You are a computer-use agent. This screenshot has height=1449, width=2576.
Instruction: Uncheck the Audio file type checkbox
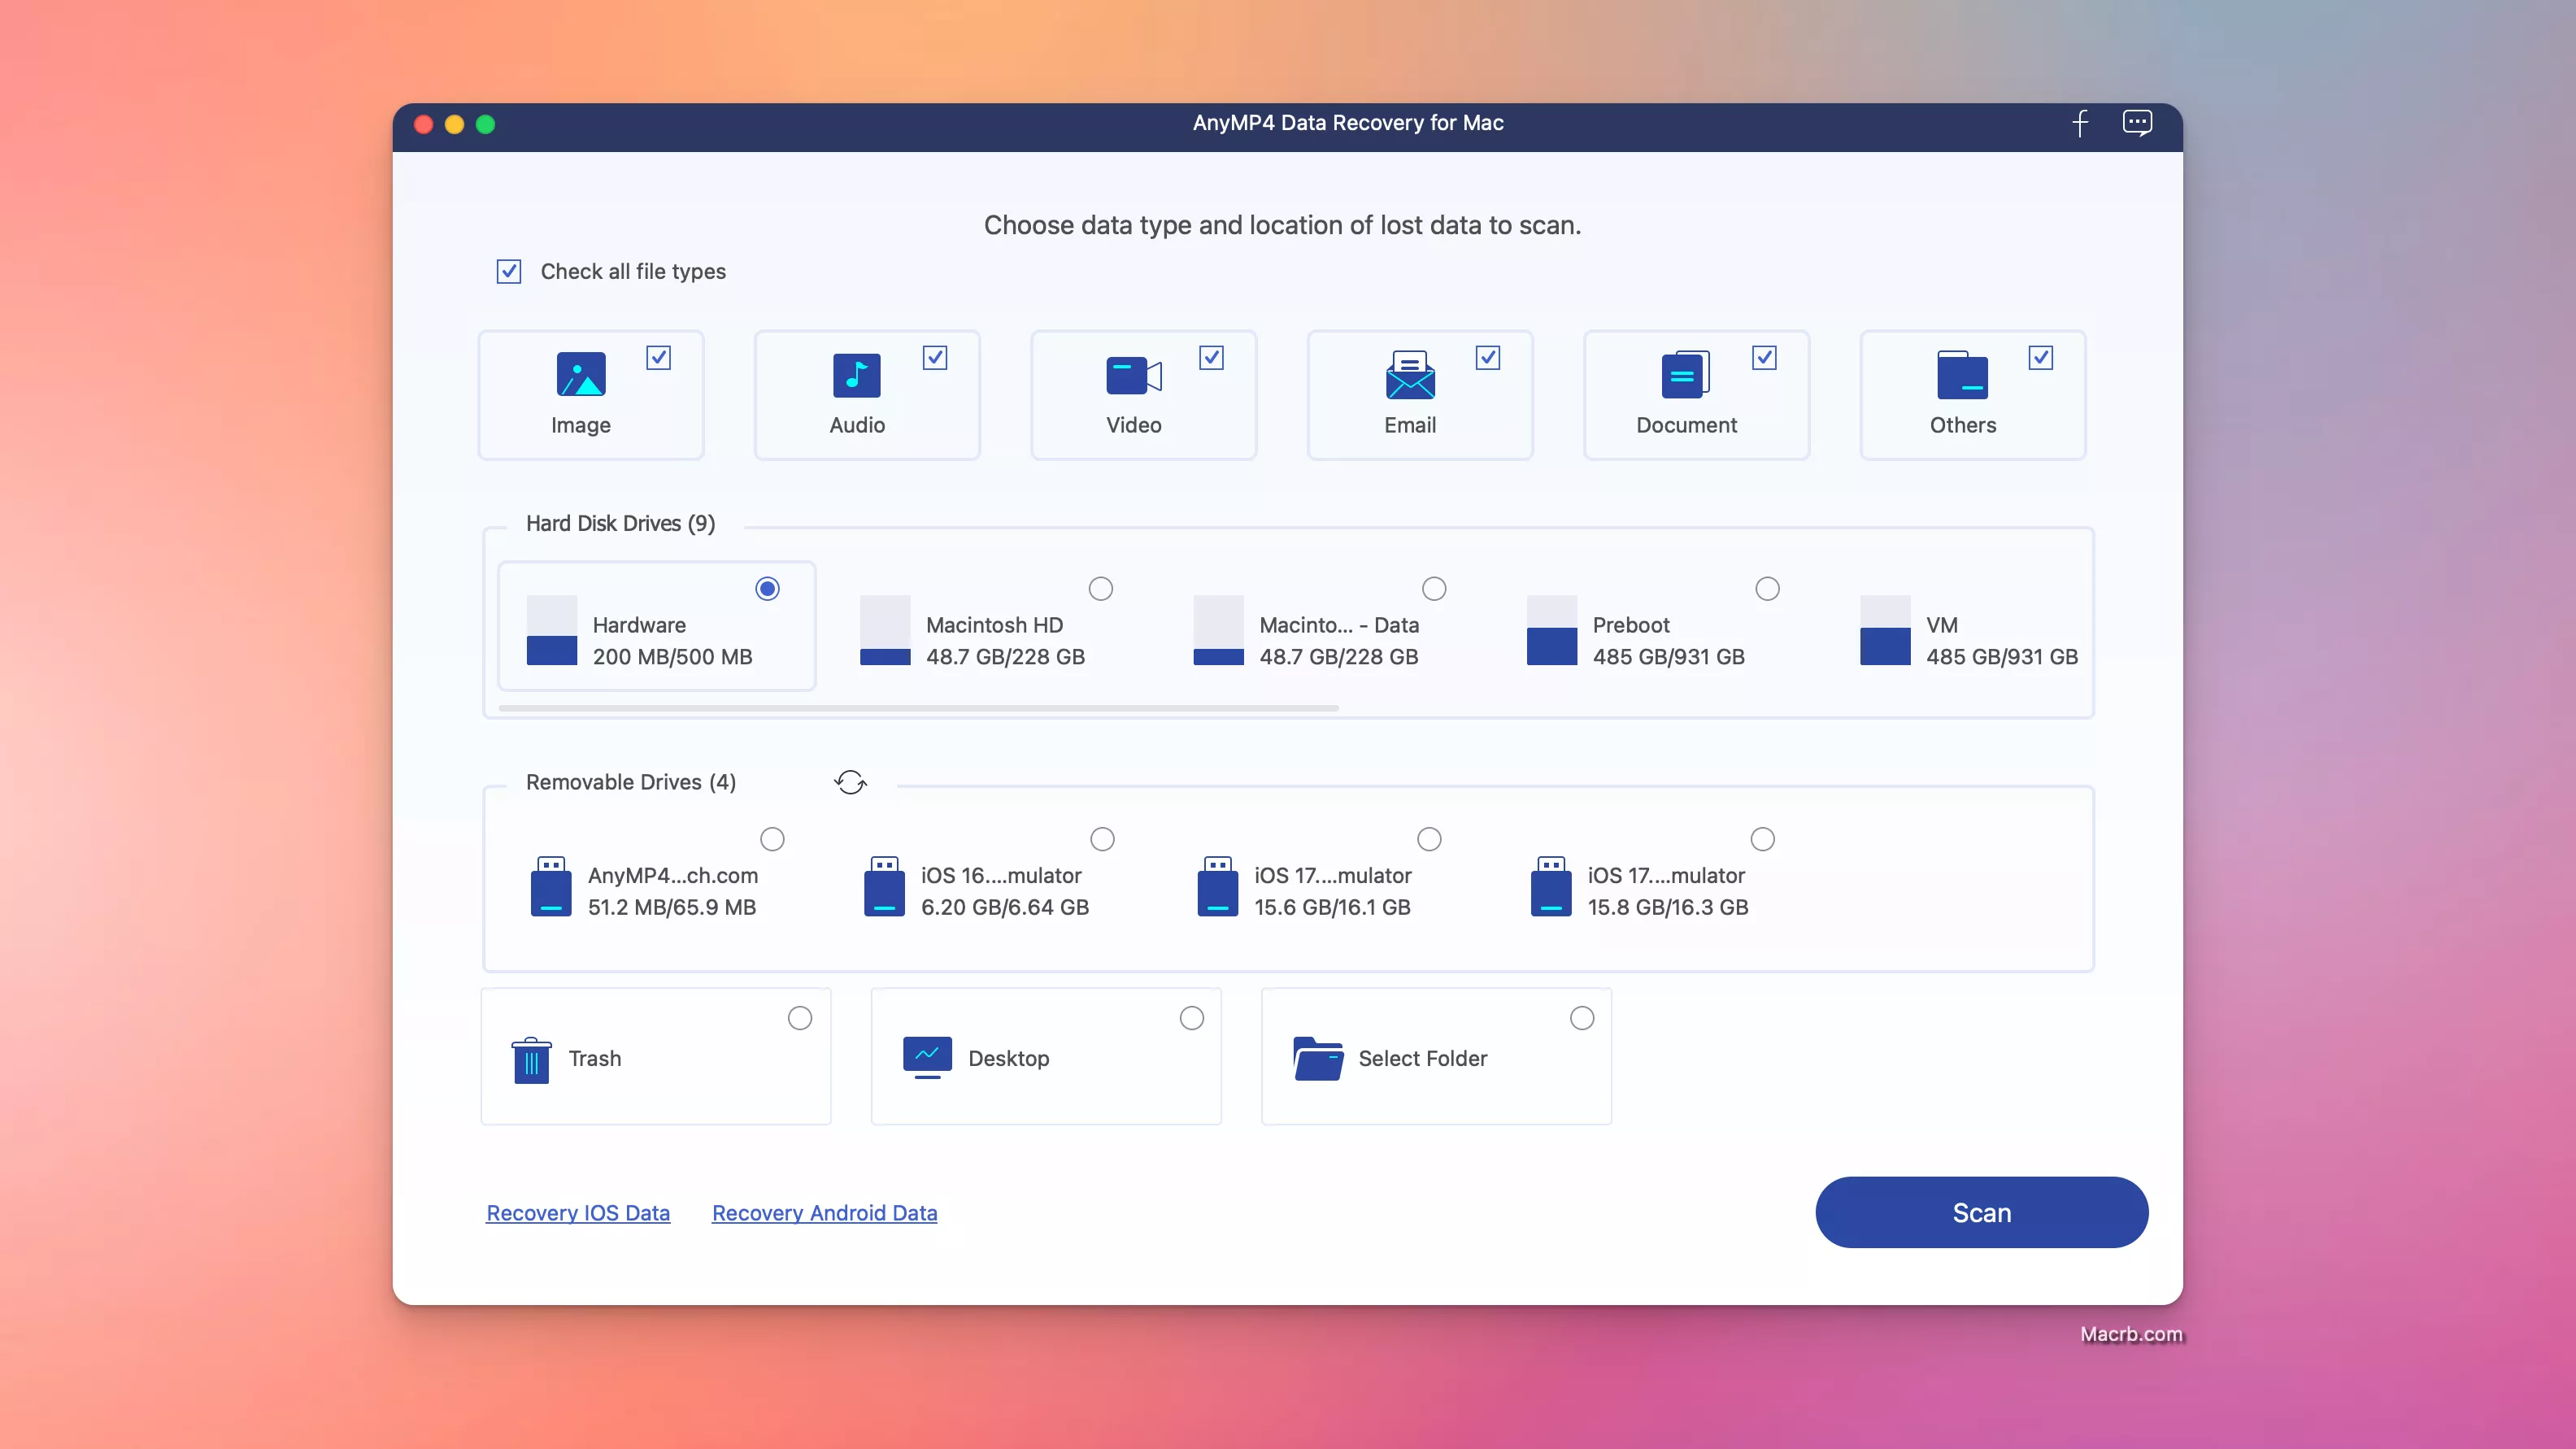935,358
